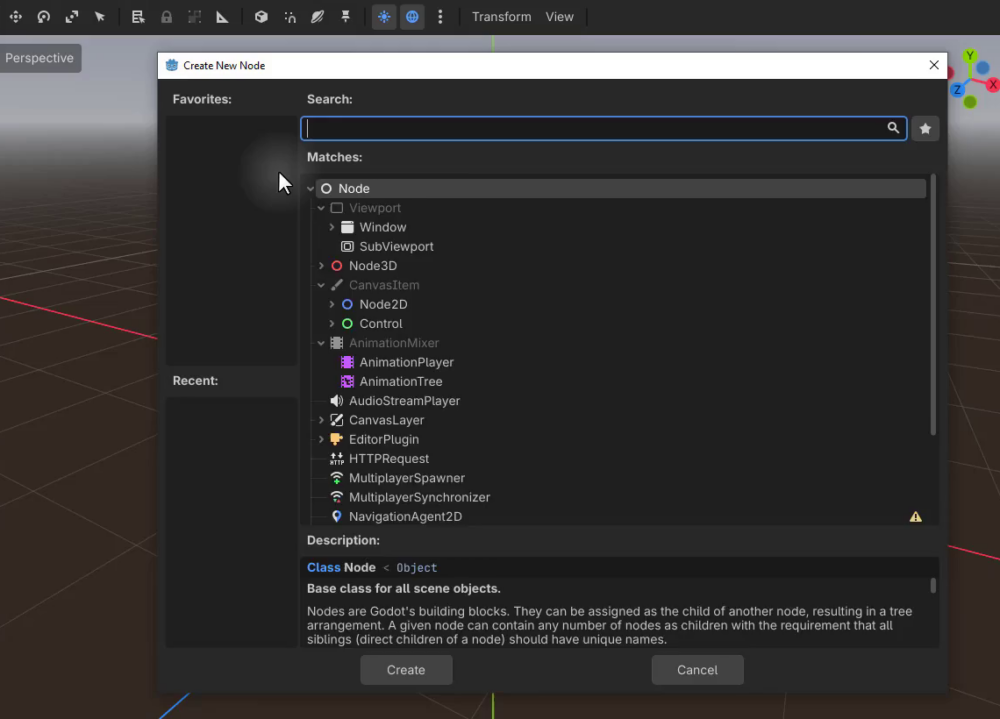Toggle preview environment globe

click(412, 17)
